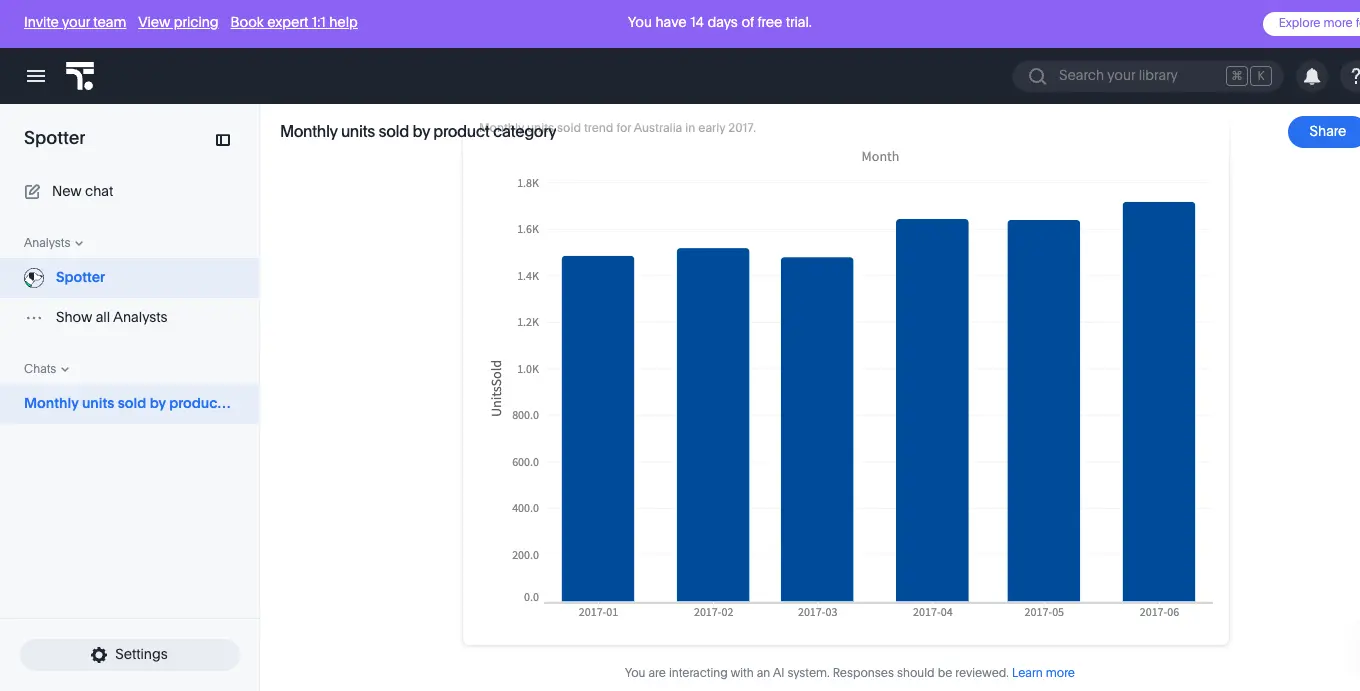The width and height of the screenshot is (1360, 691).
Task: Click the Month axis title
Action: (880, 157)
